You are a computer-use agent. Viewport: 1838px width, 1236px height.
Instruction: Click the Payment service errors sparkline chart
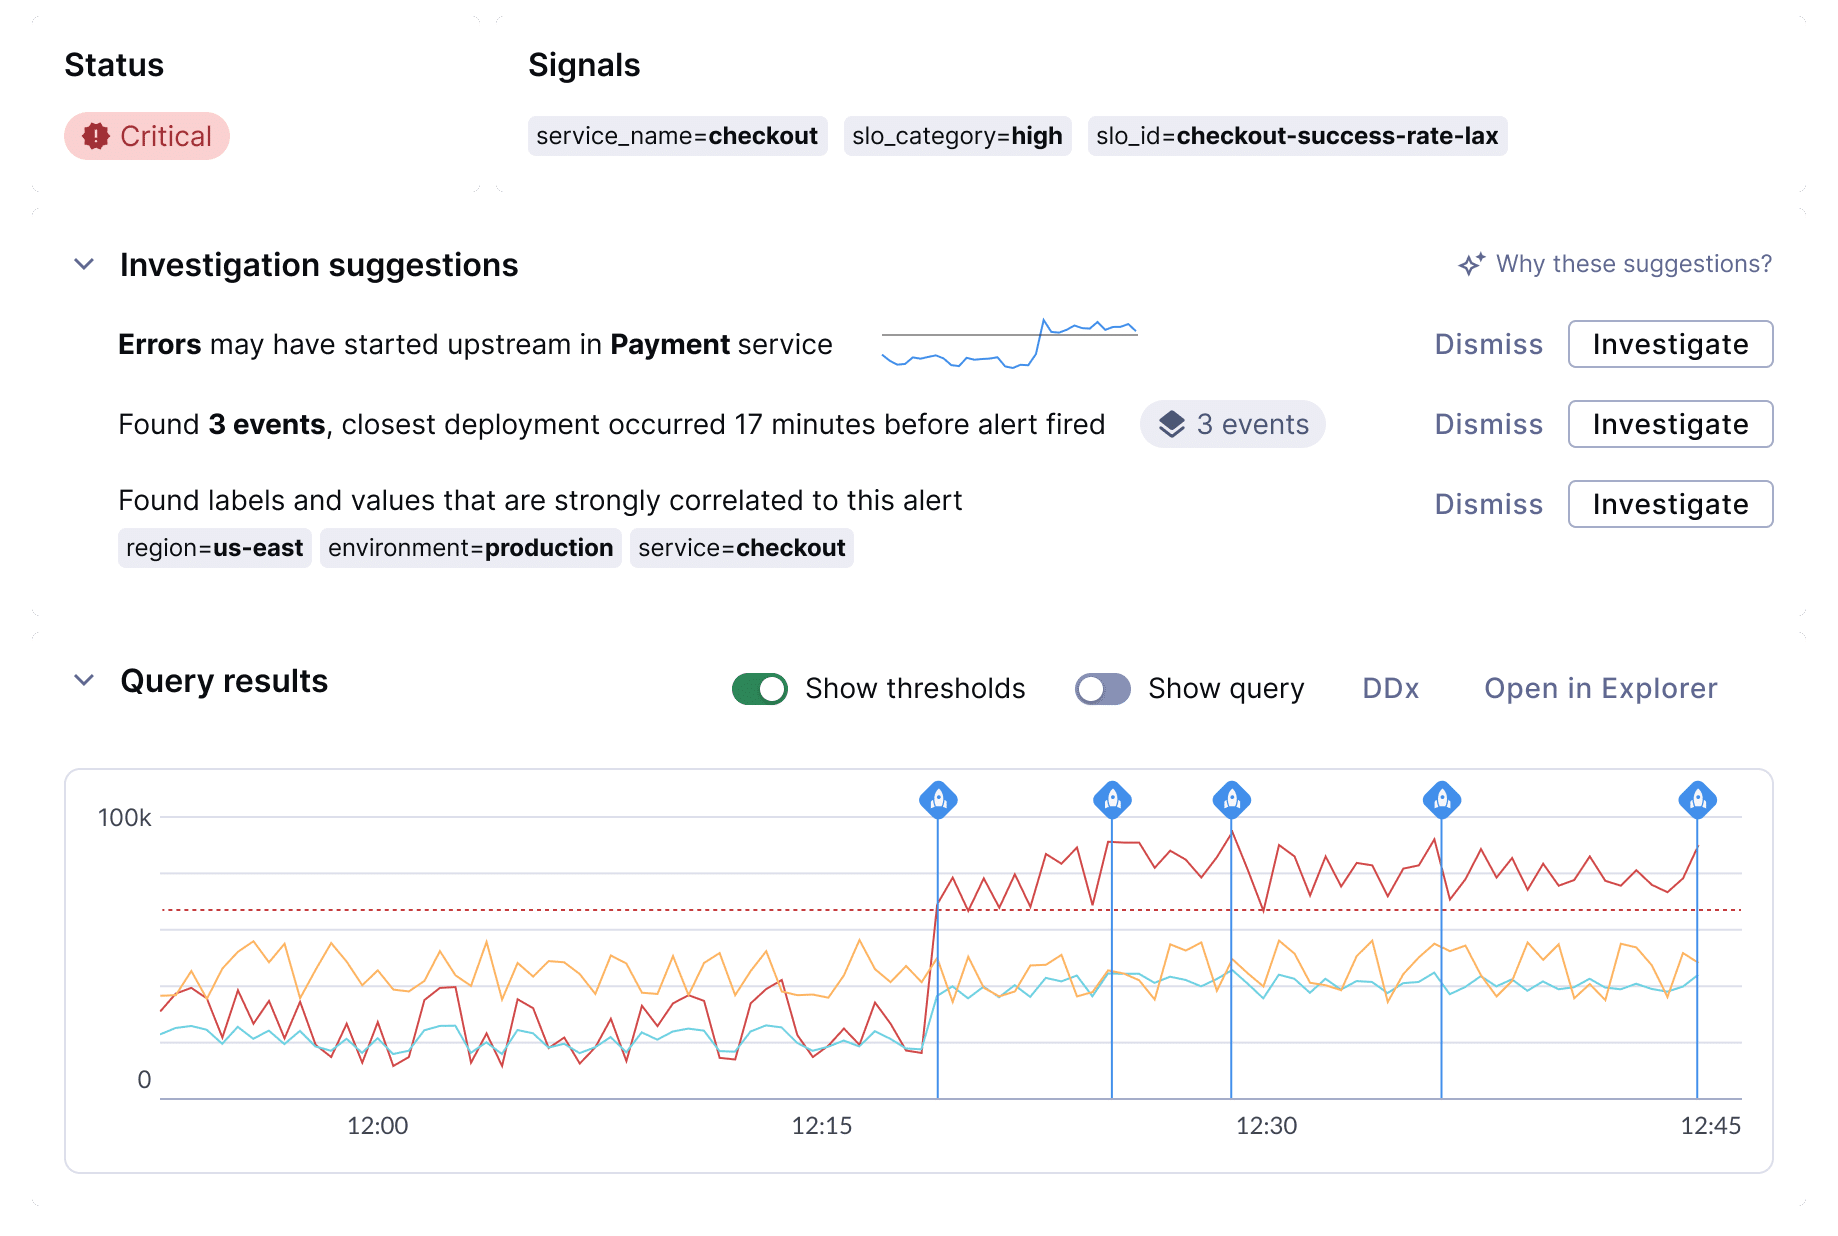[1009, 344]
